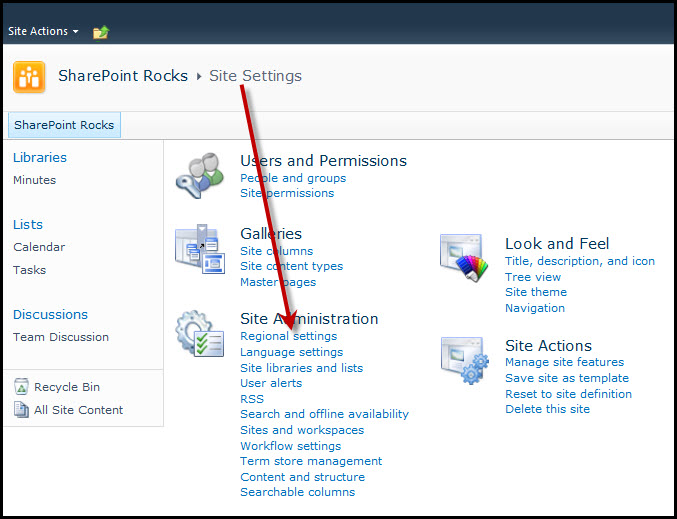Click the Look and Feel icon

click(465, 259)
